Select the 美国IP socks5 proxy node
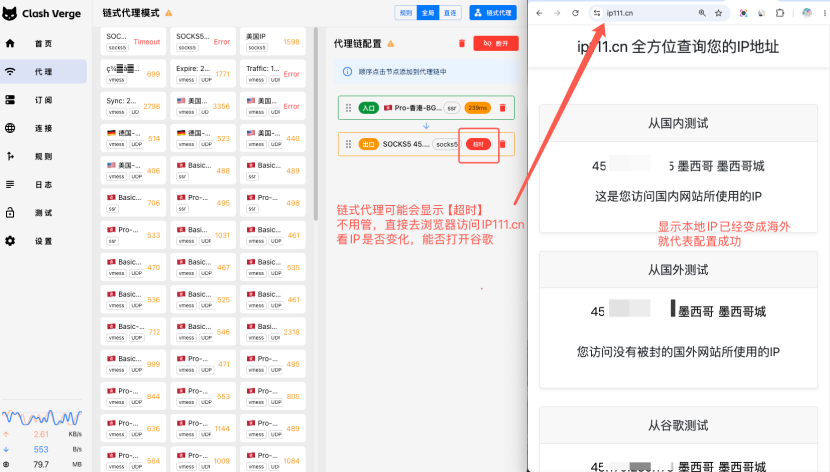The image size is (830, 472). (273, 41)
